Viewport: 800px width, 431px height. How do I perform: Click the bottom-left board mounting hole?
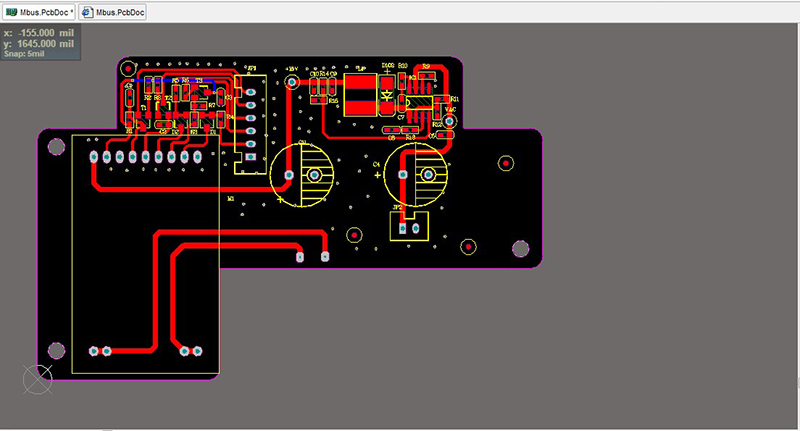point(57,350)
